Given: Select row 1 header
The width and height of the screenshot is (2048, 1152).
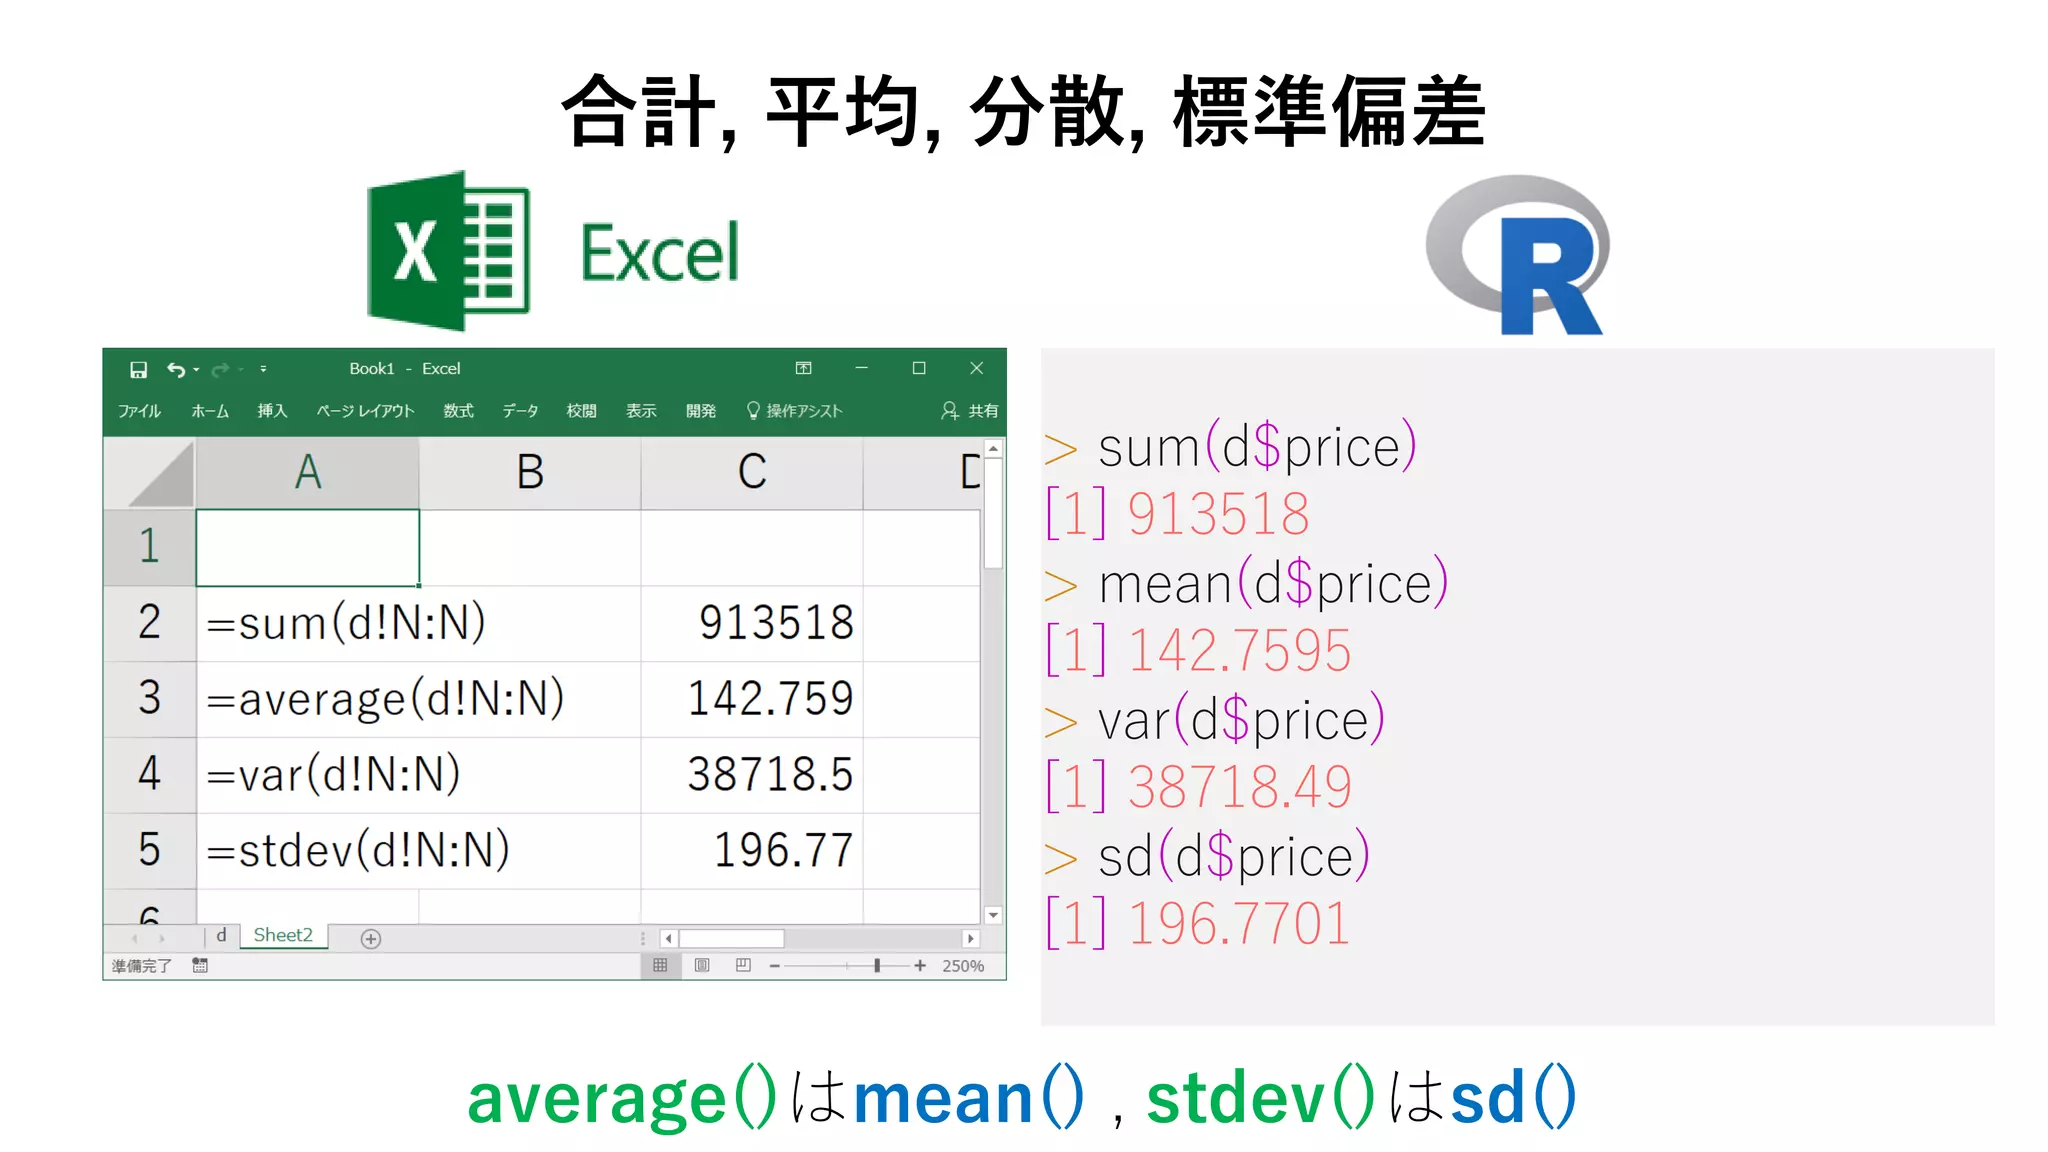Looking at the screenshot, I should tap(150, 548).
